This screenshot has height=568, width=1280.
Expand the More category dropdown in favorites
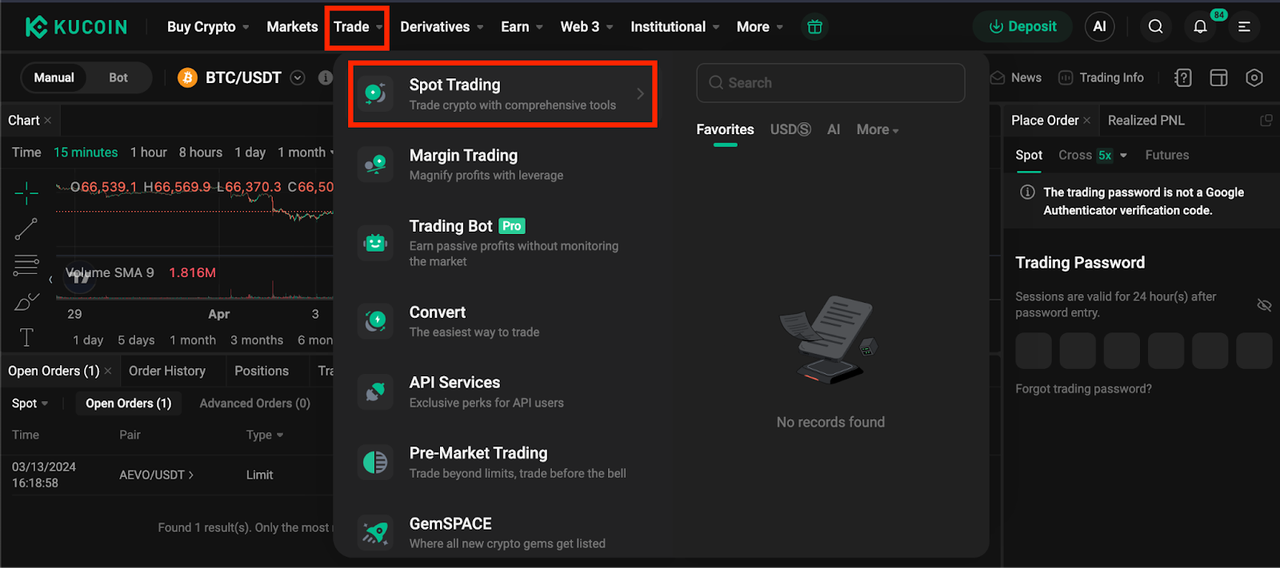pos(877,130)
